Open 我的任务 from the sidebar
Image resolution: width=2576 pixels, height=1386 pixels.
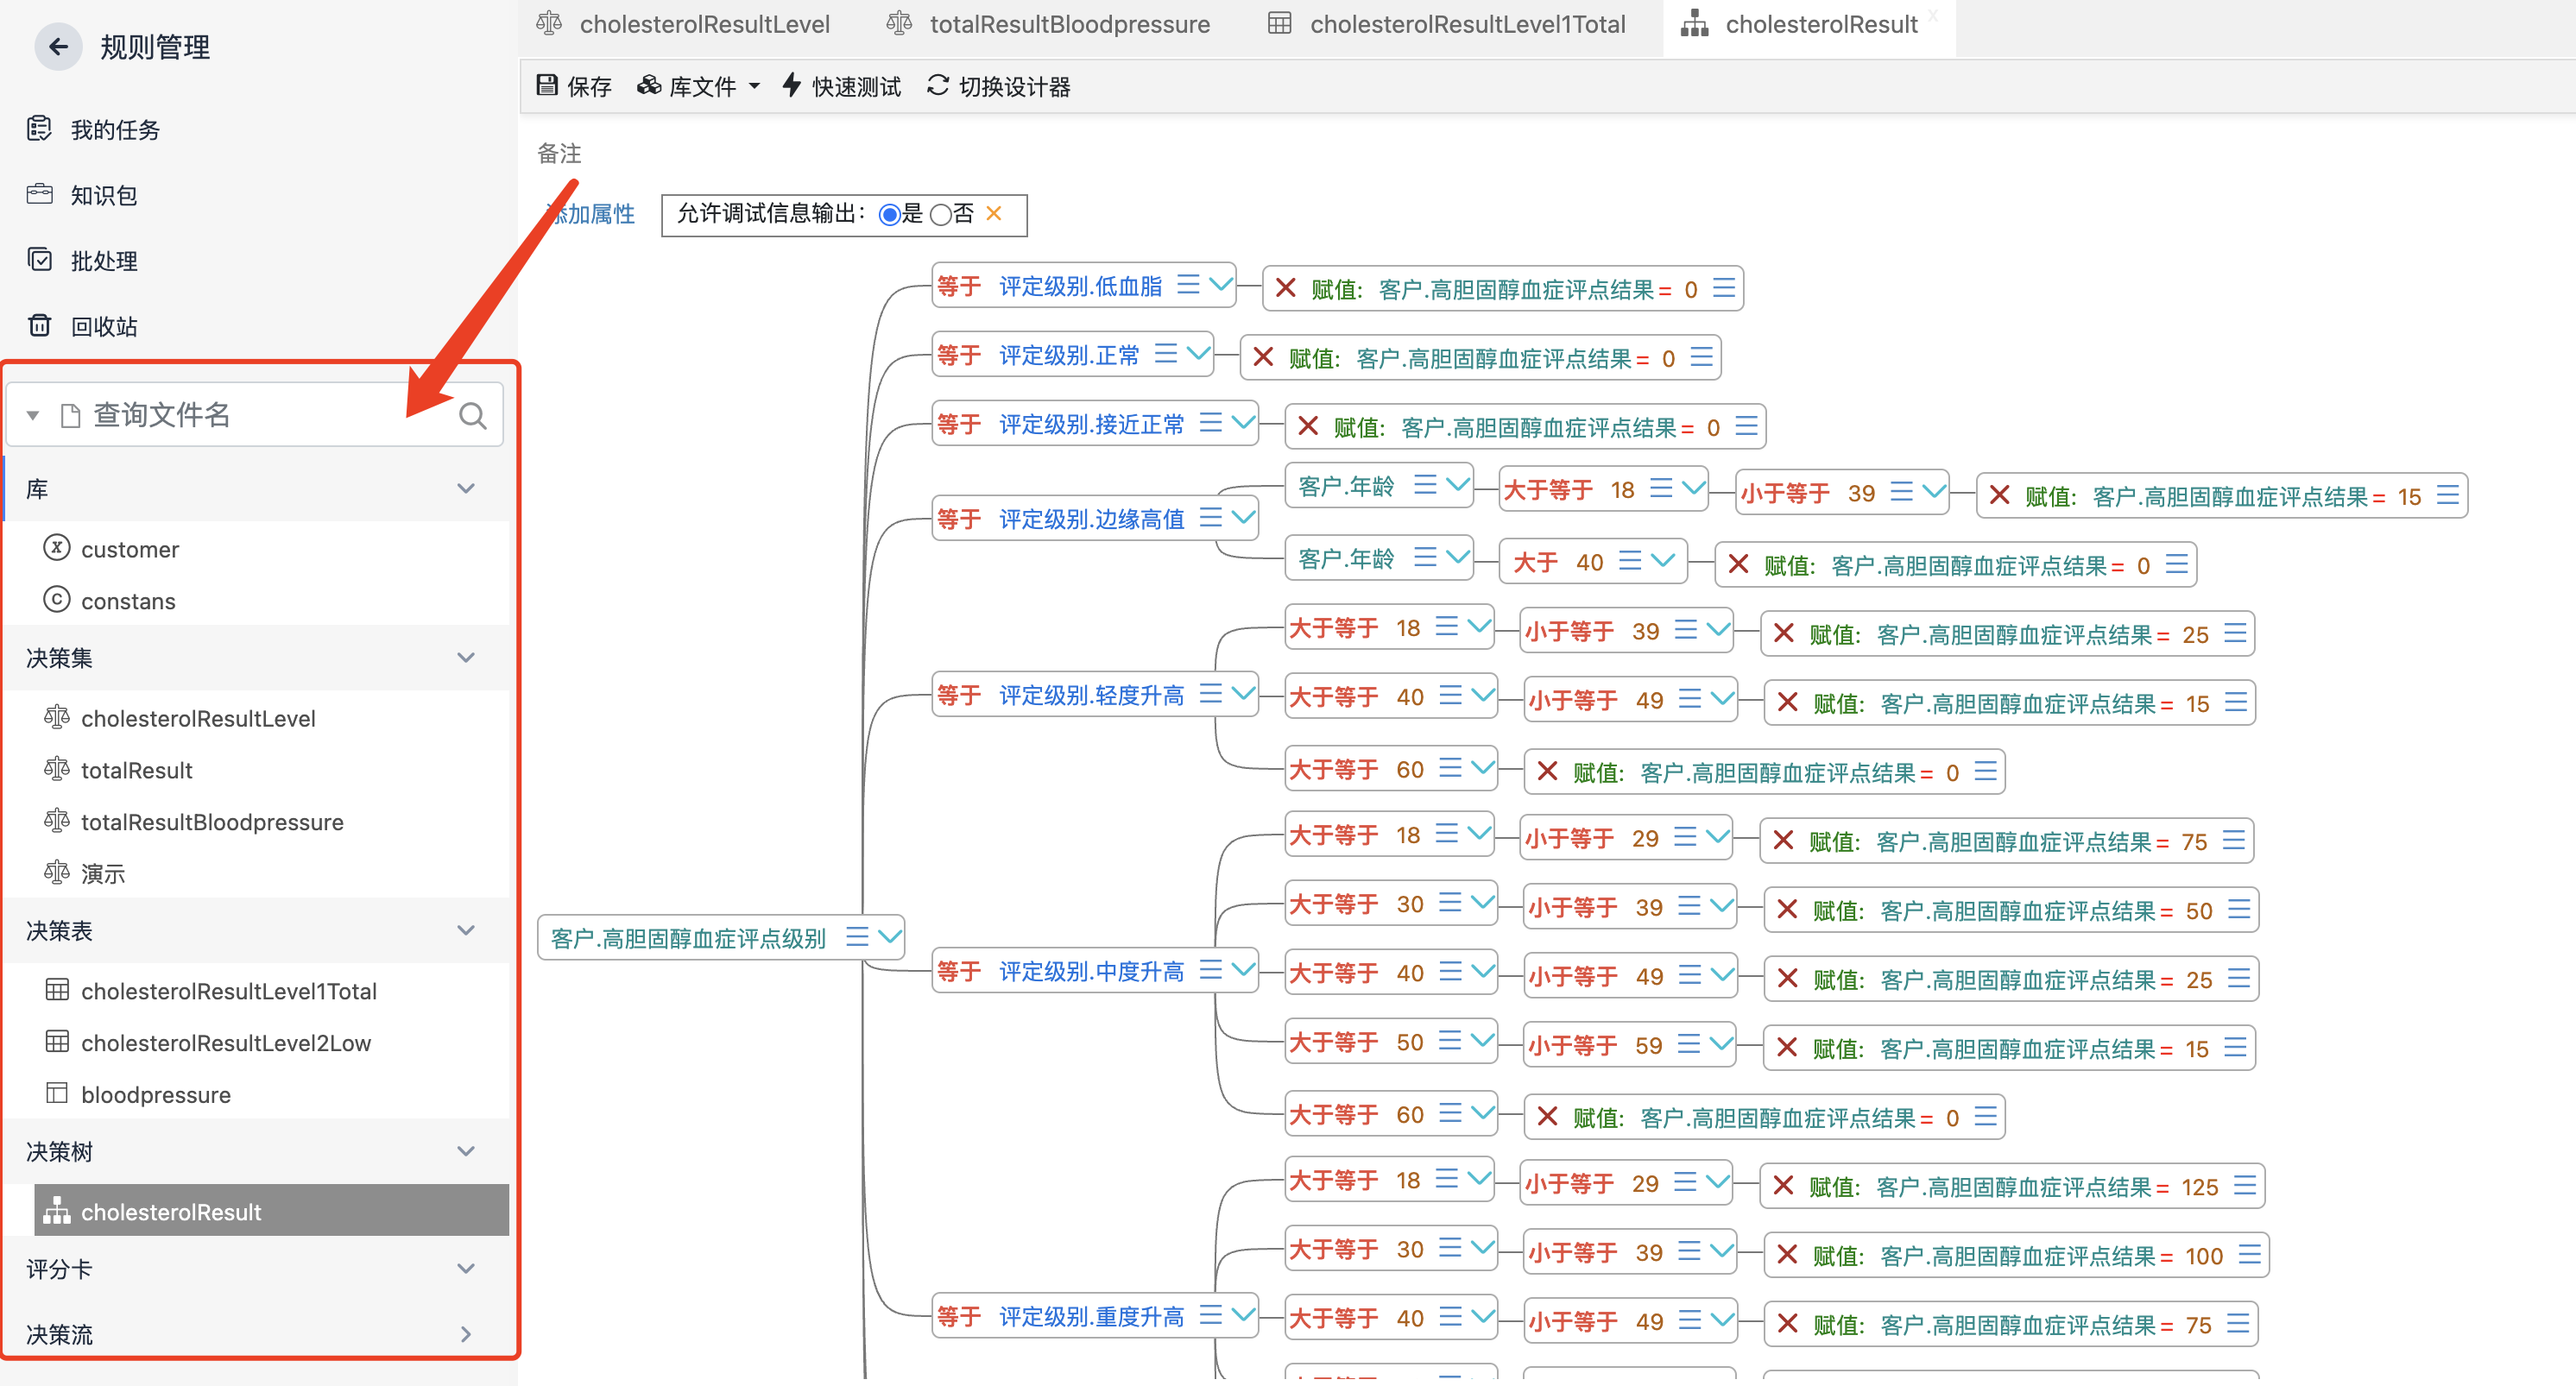click(114, 129)
